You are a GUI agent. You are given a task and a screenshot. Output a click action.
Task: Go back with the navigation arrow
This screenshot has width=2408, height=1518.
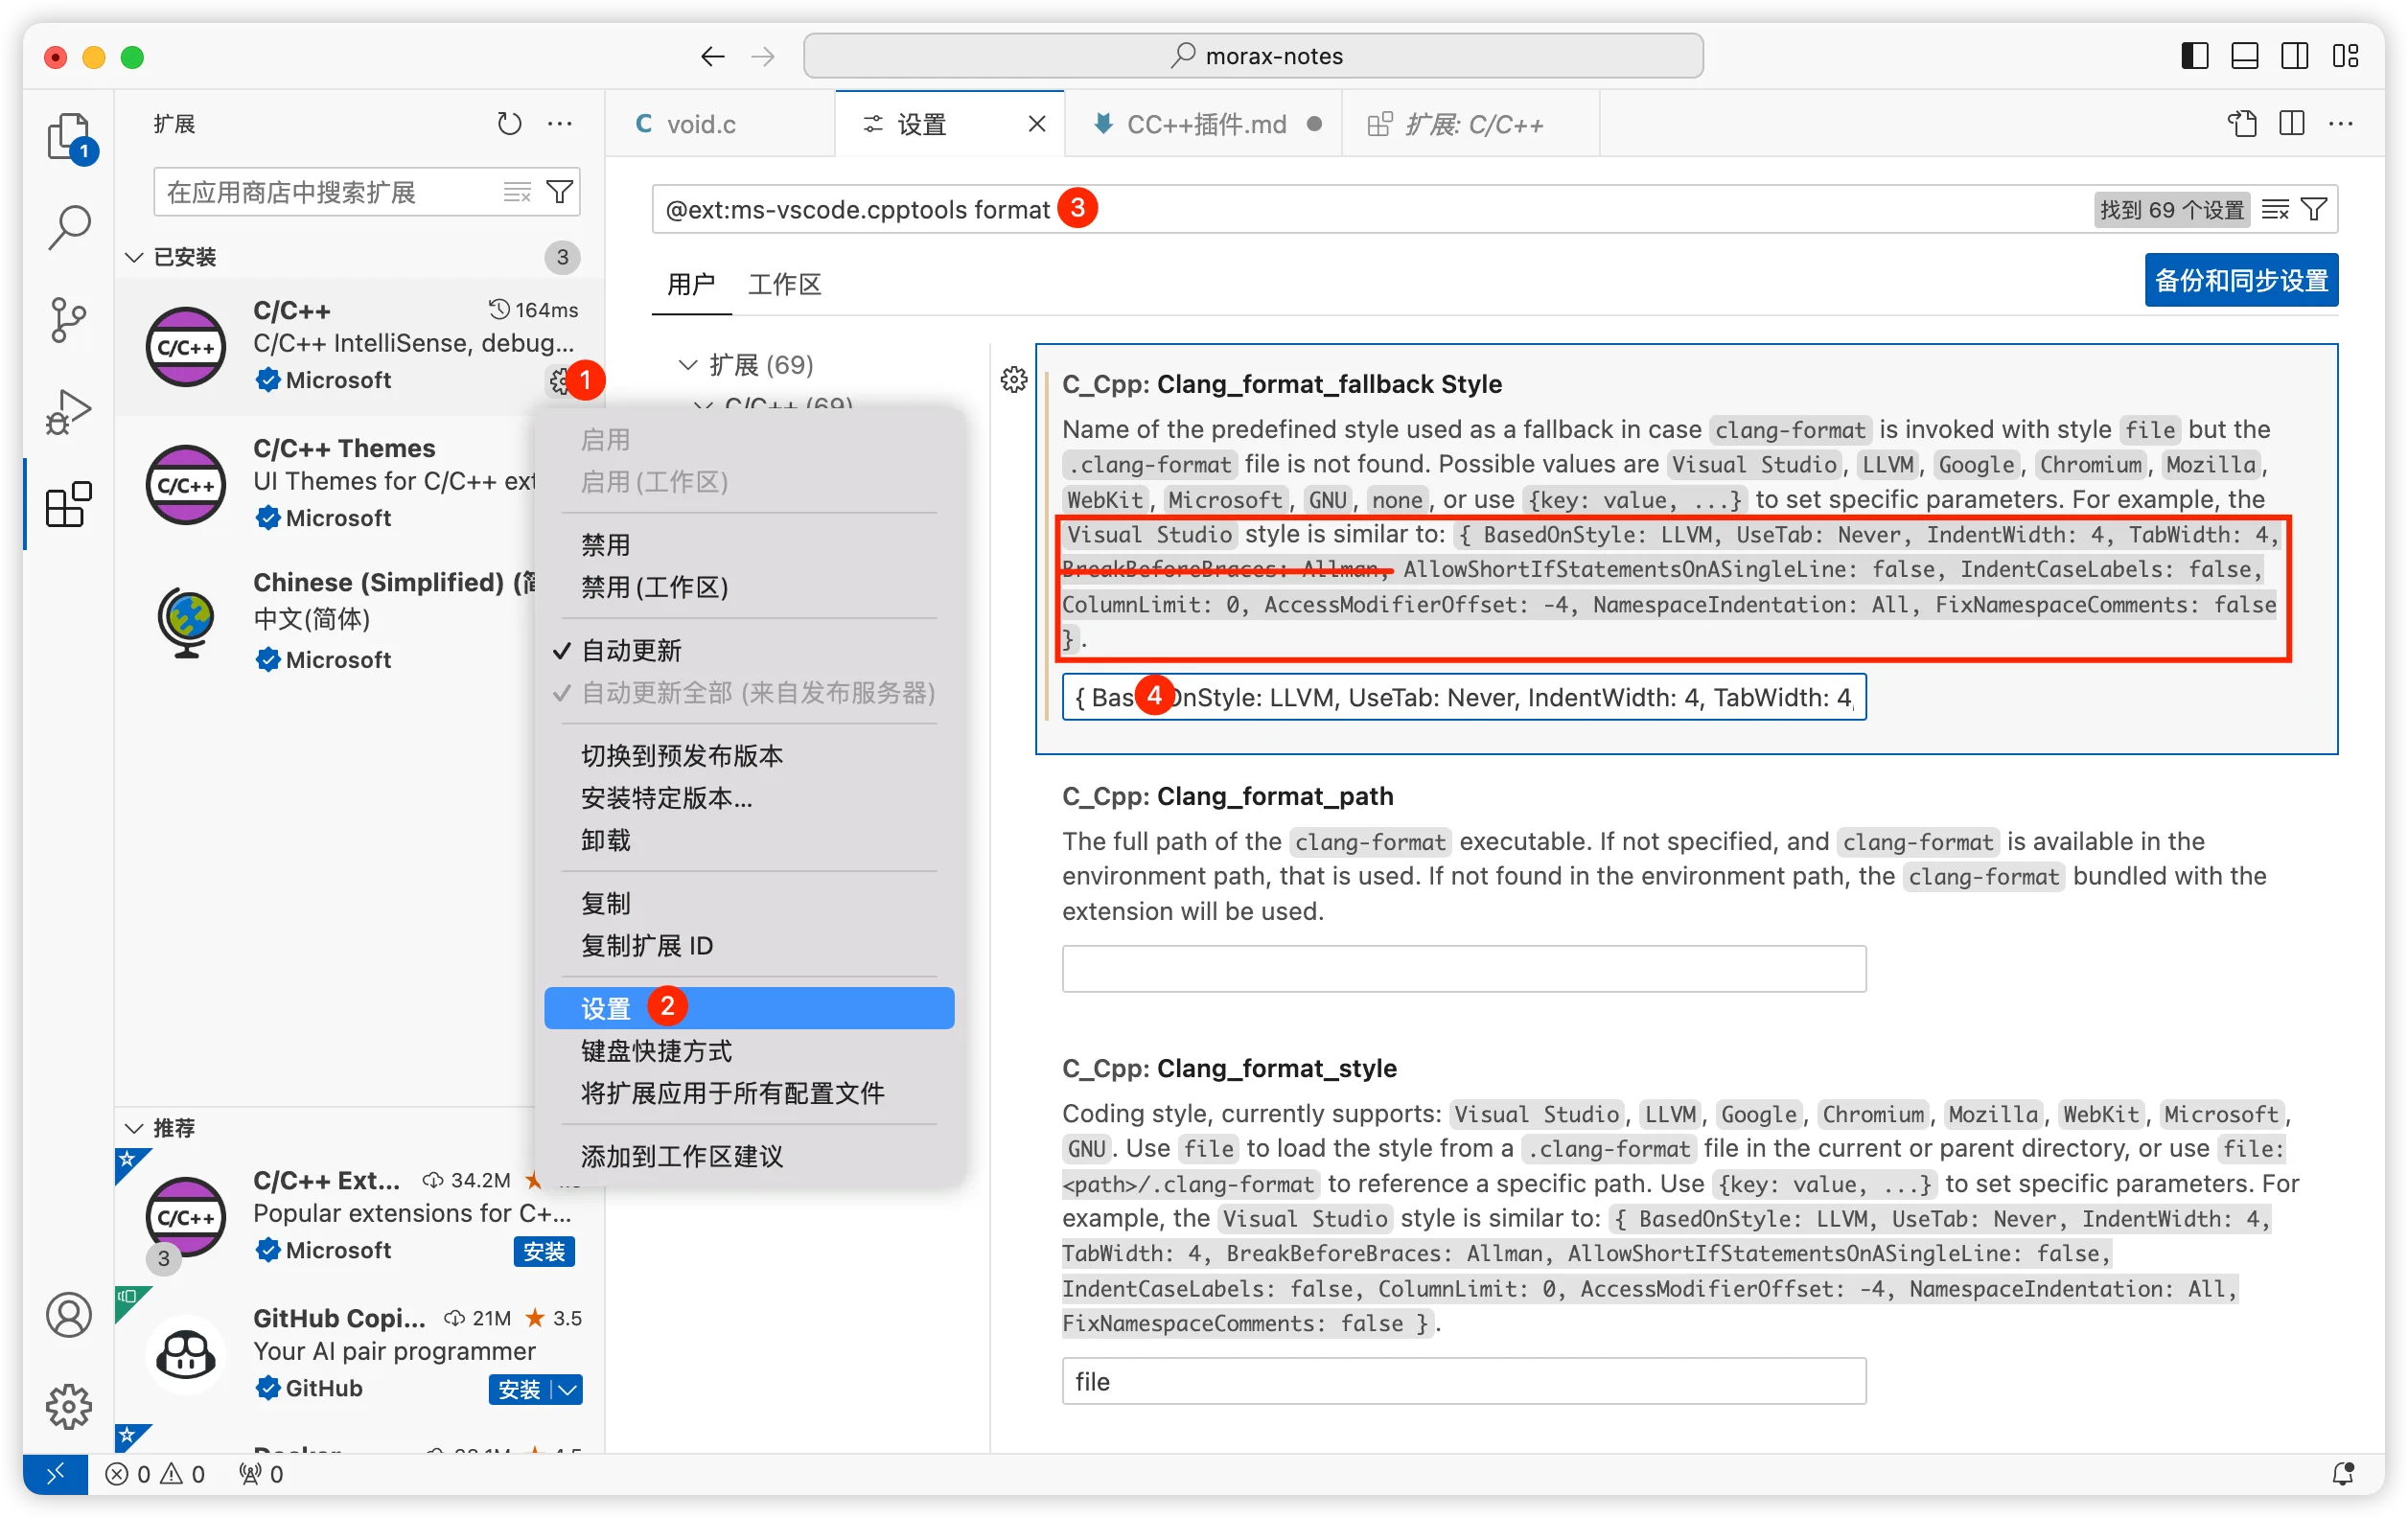[712, 56]
